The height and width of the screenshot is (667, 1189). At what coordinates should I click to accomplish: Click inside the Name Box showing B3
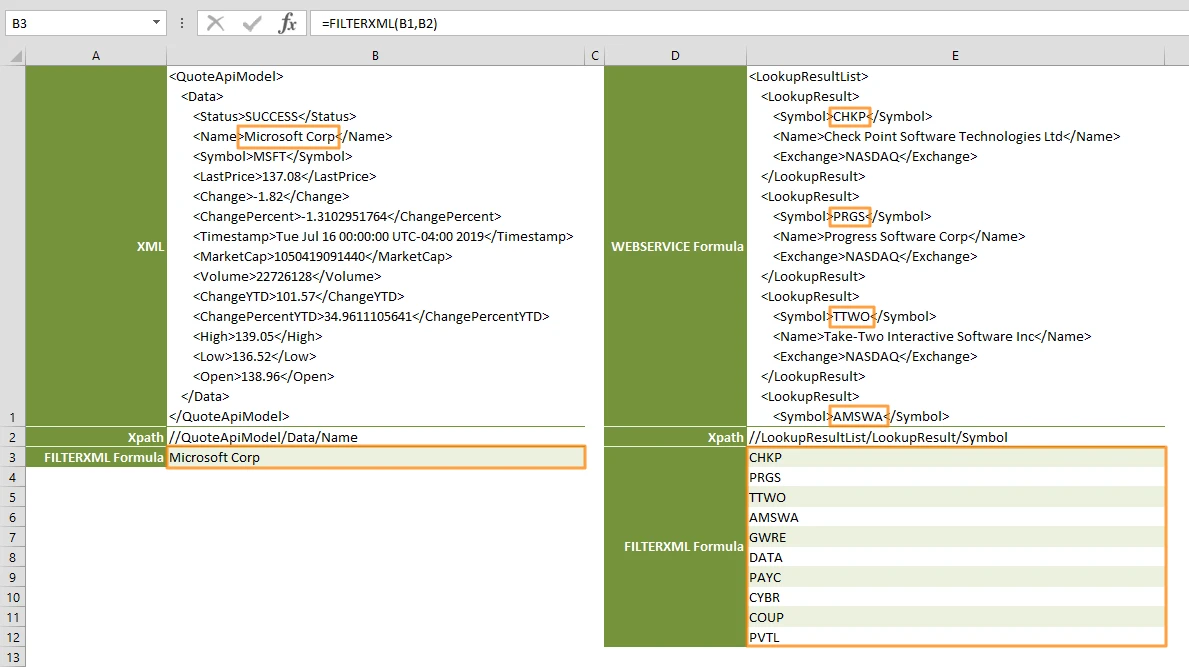tap(78, 23)
